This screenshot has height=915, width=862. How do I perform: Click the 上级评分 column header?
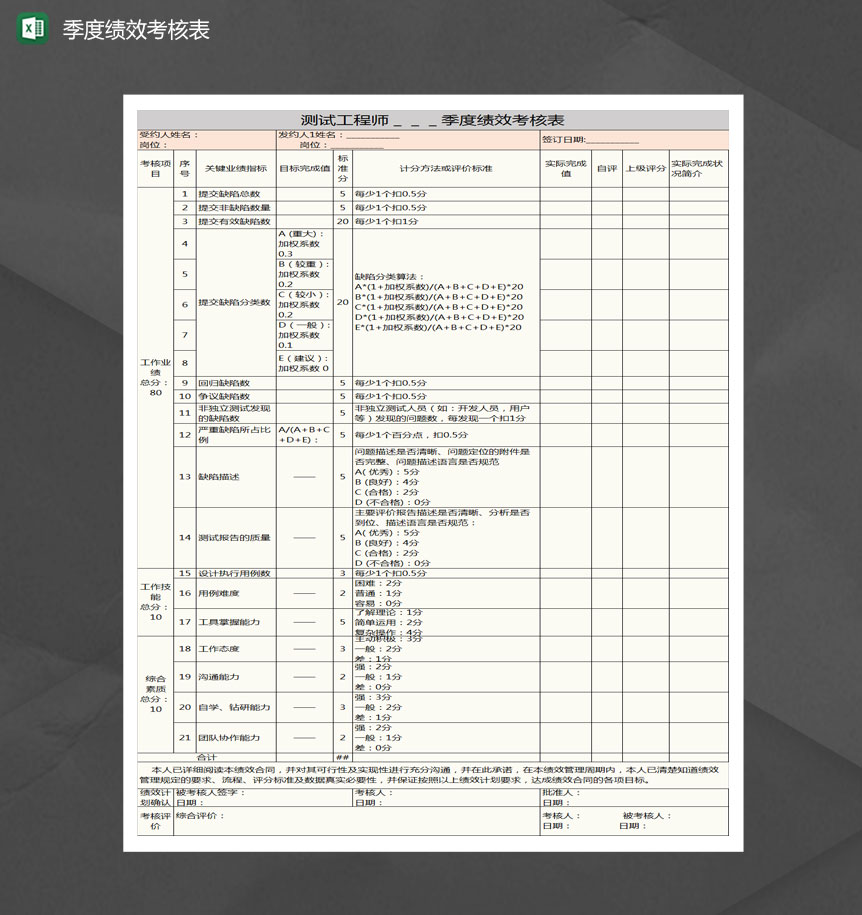(645, 167)
